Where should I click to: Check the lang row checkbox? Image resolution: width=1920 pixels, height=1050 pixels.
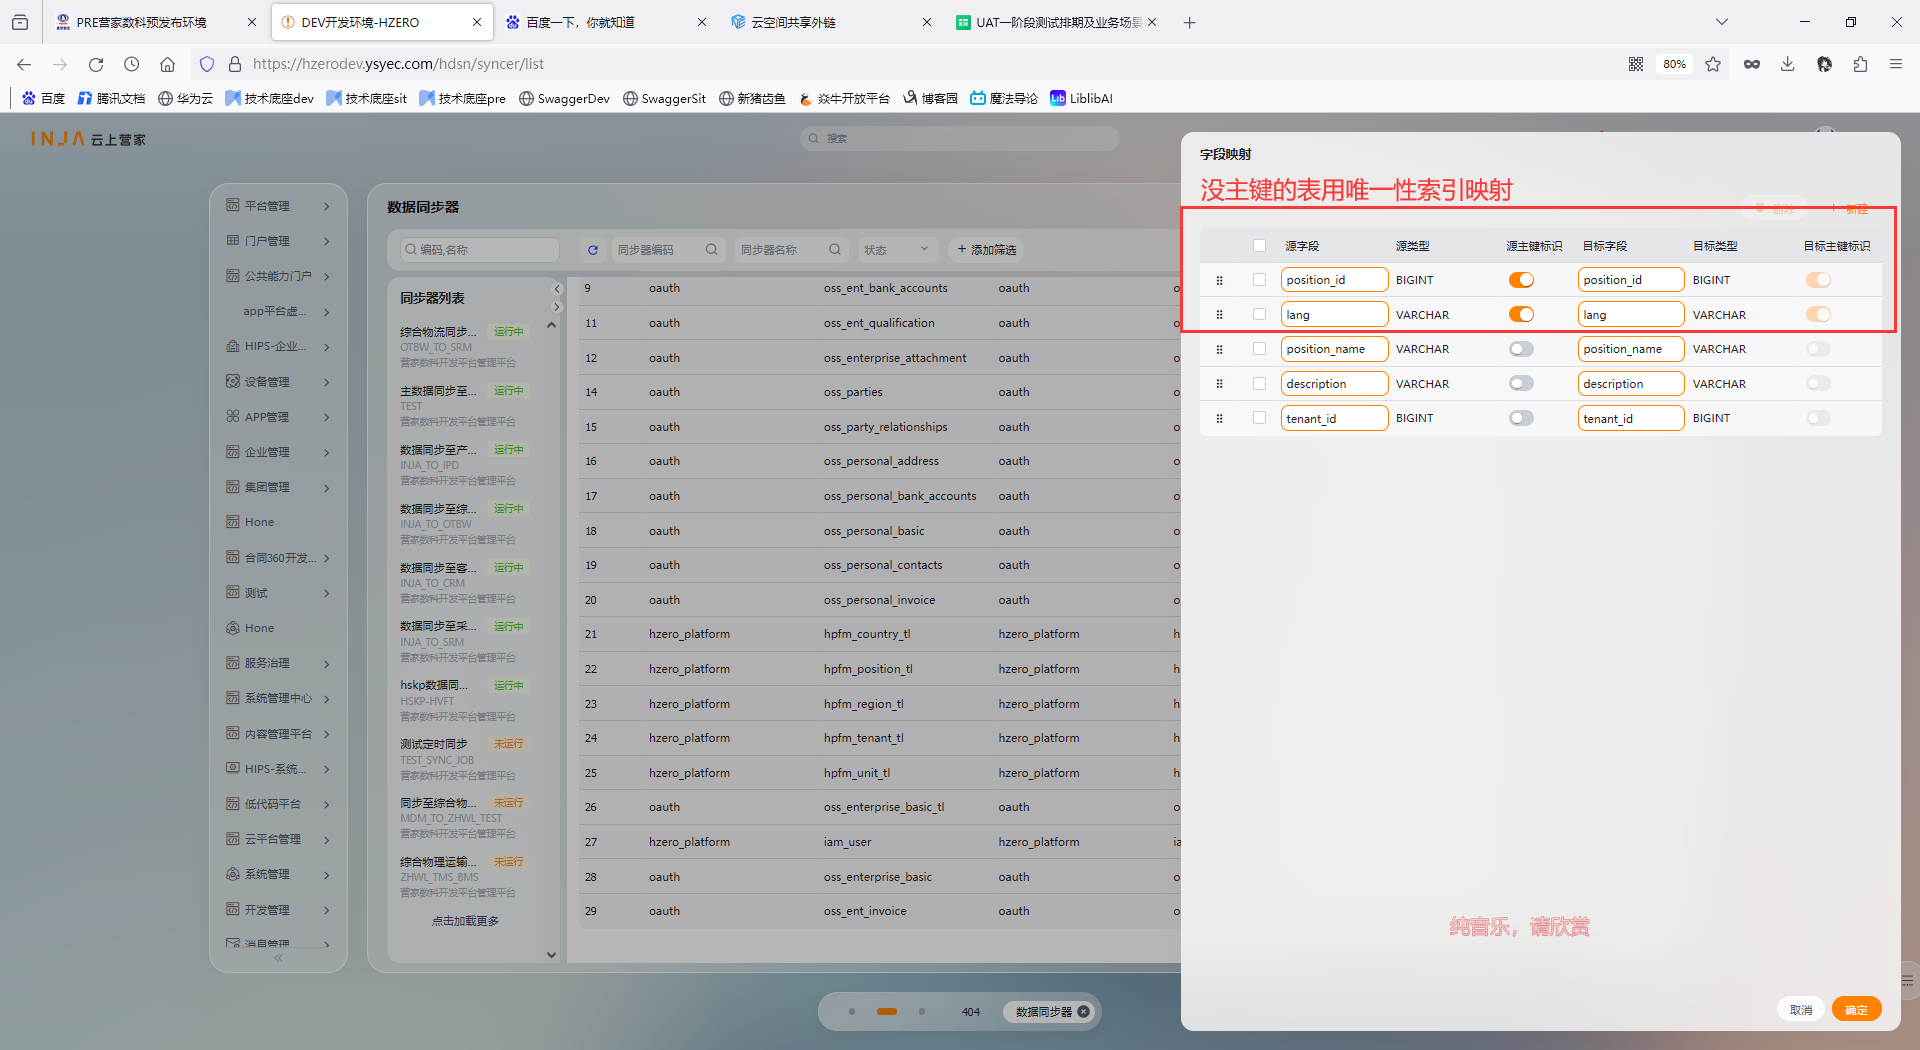[x=1259, y=314]
